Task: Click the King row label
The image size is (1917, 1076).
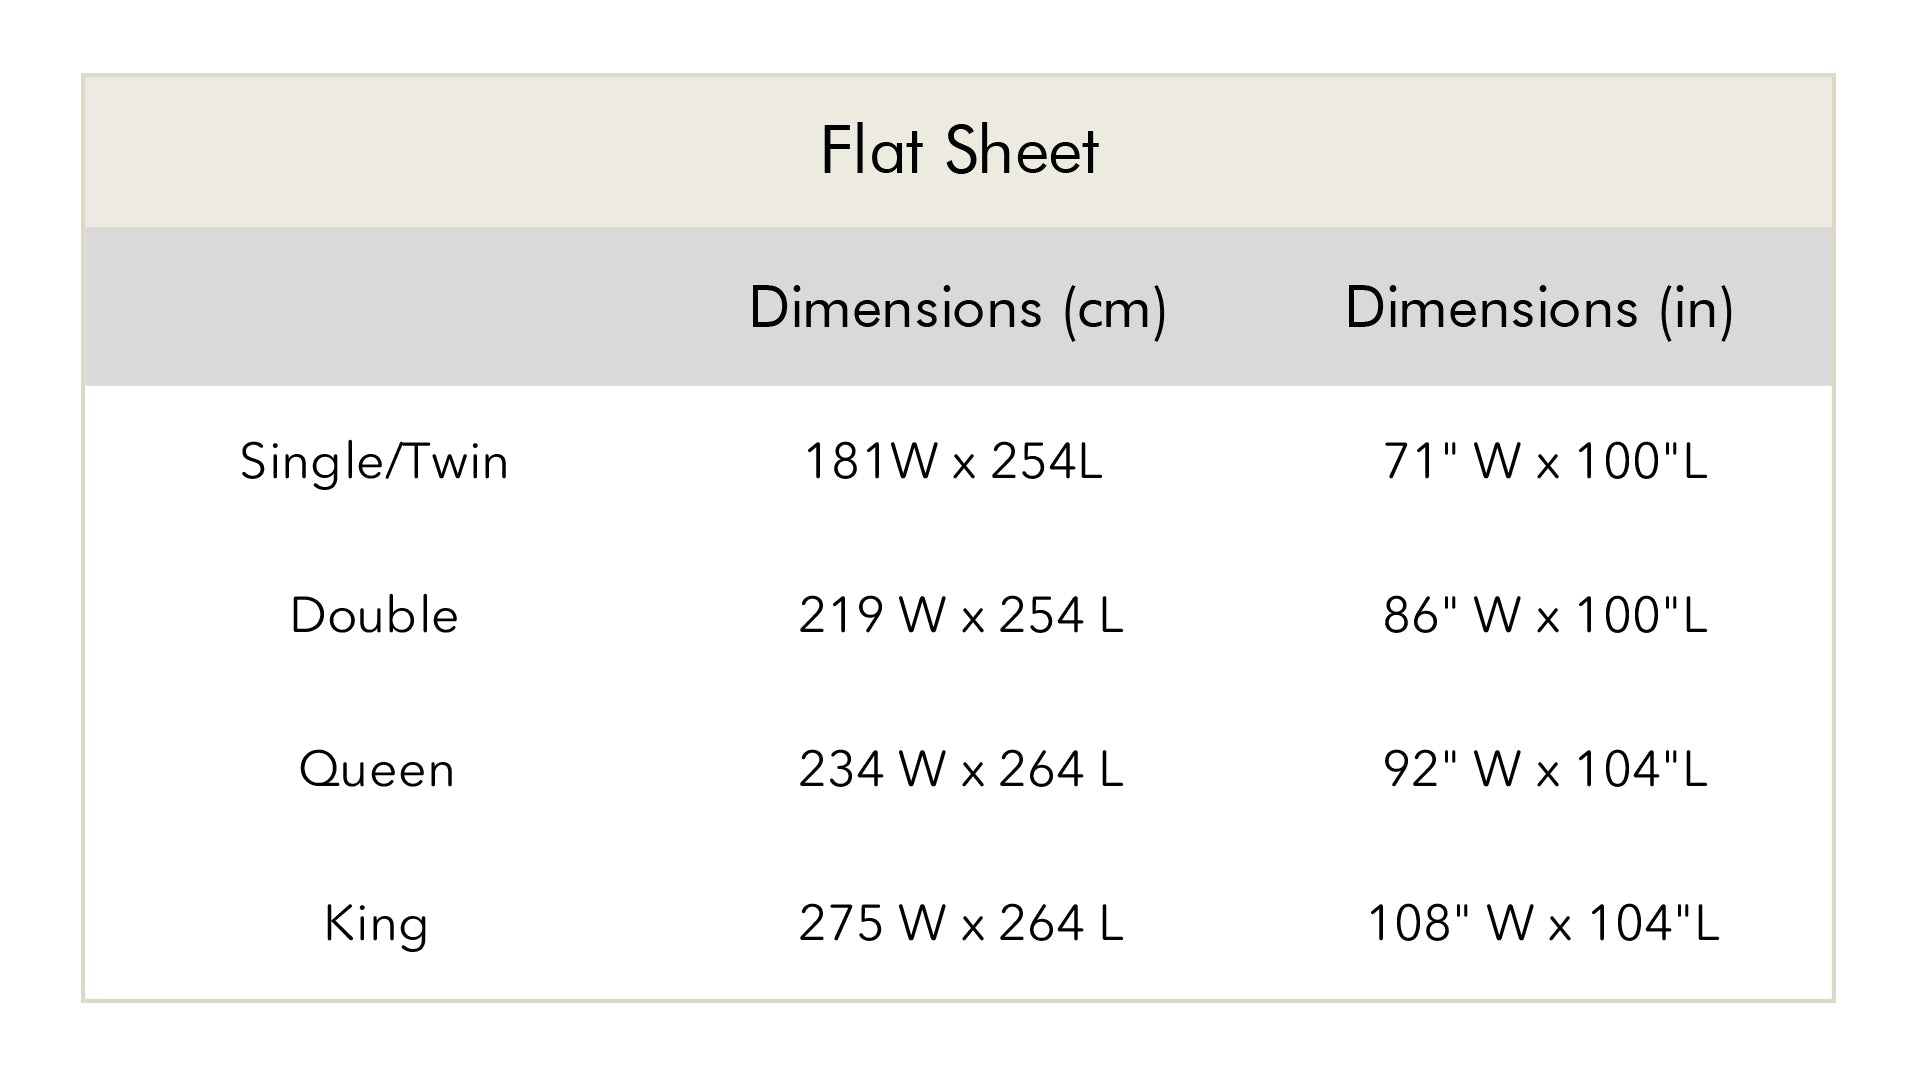Action: point(376,923)
